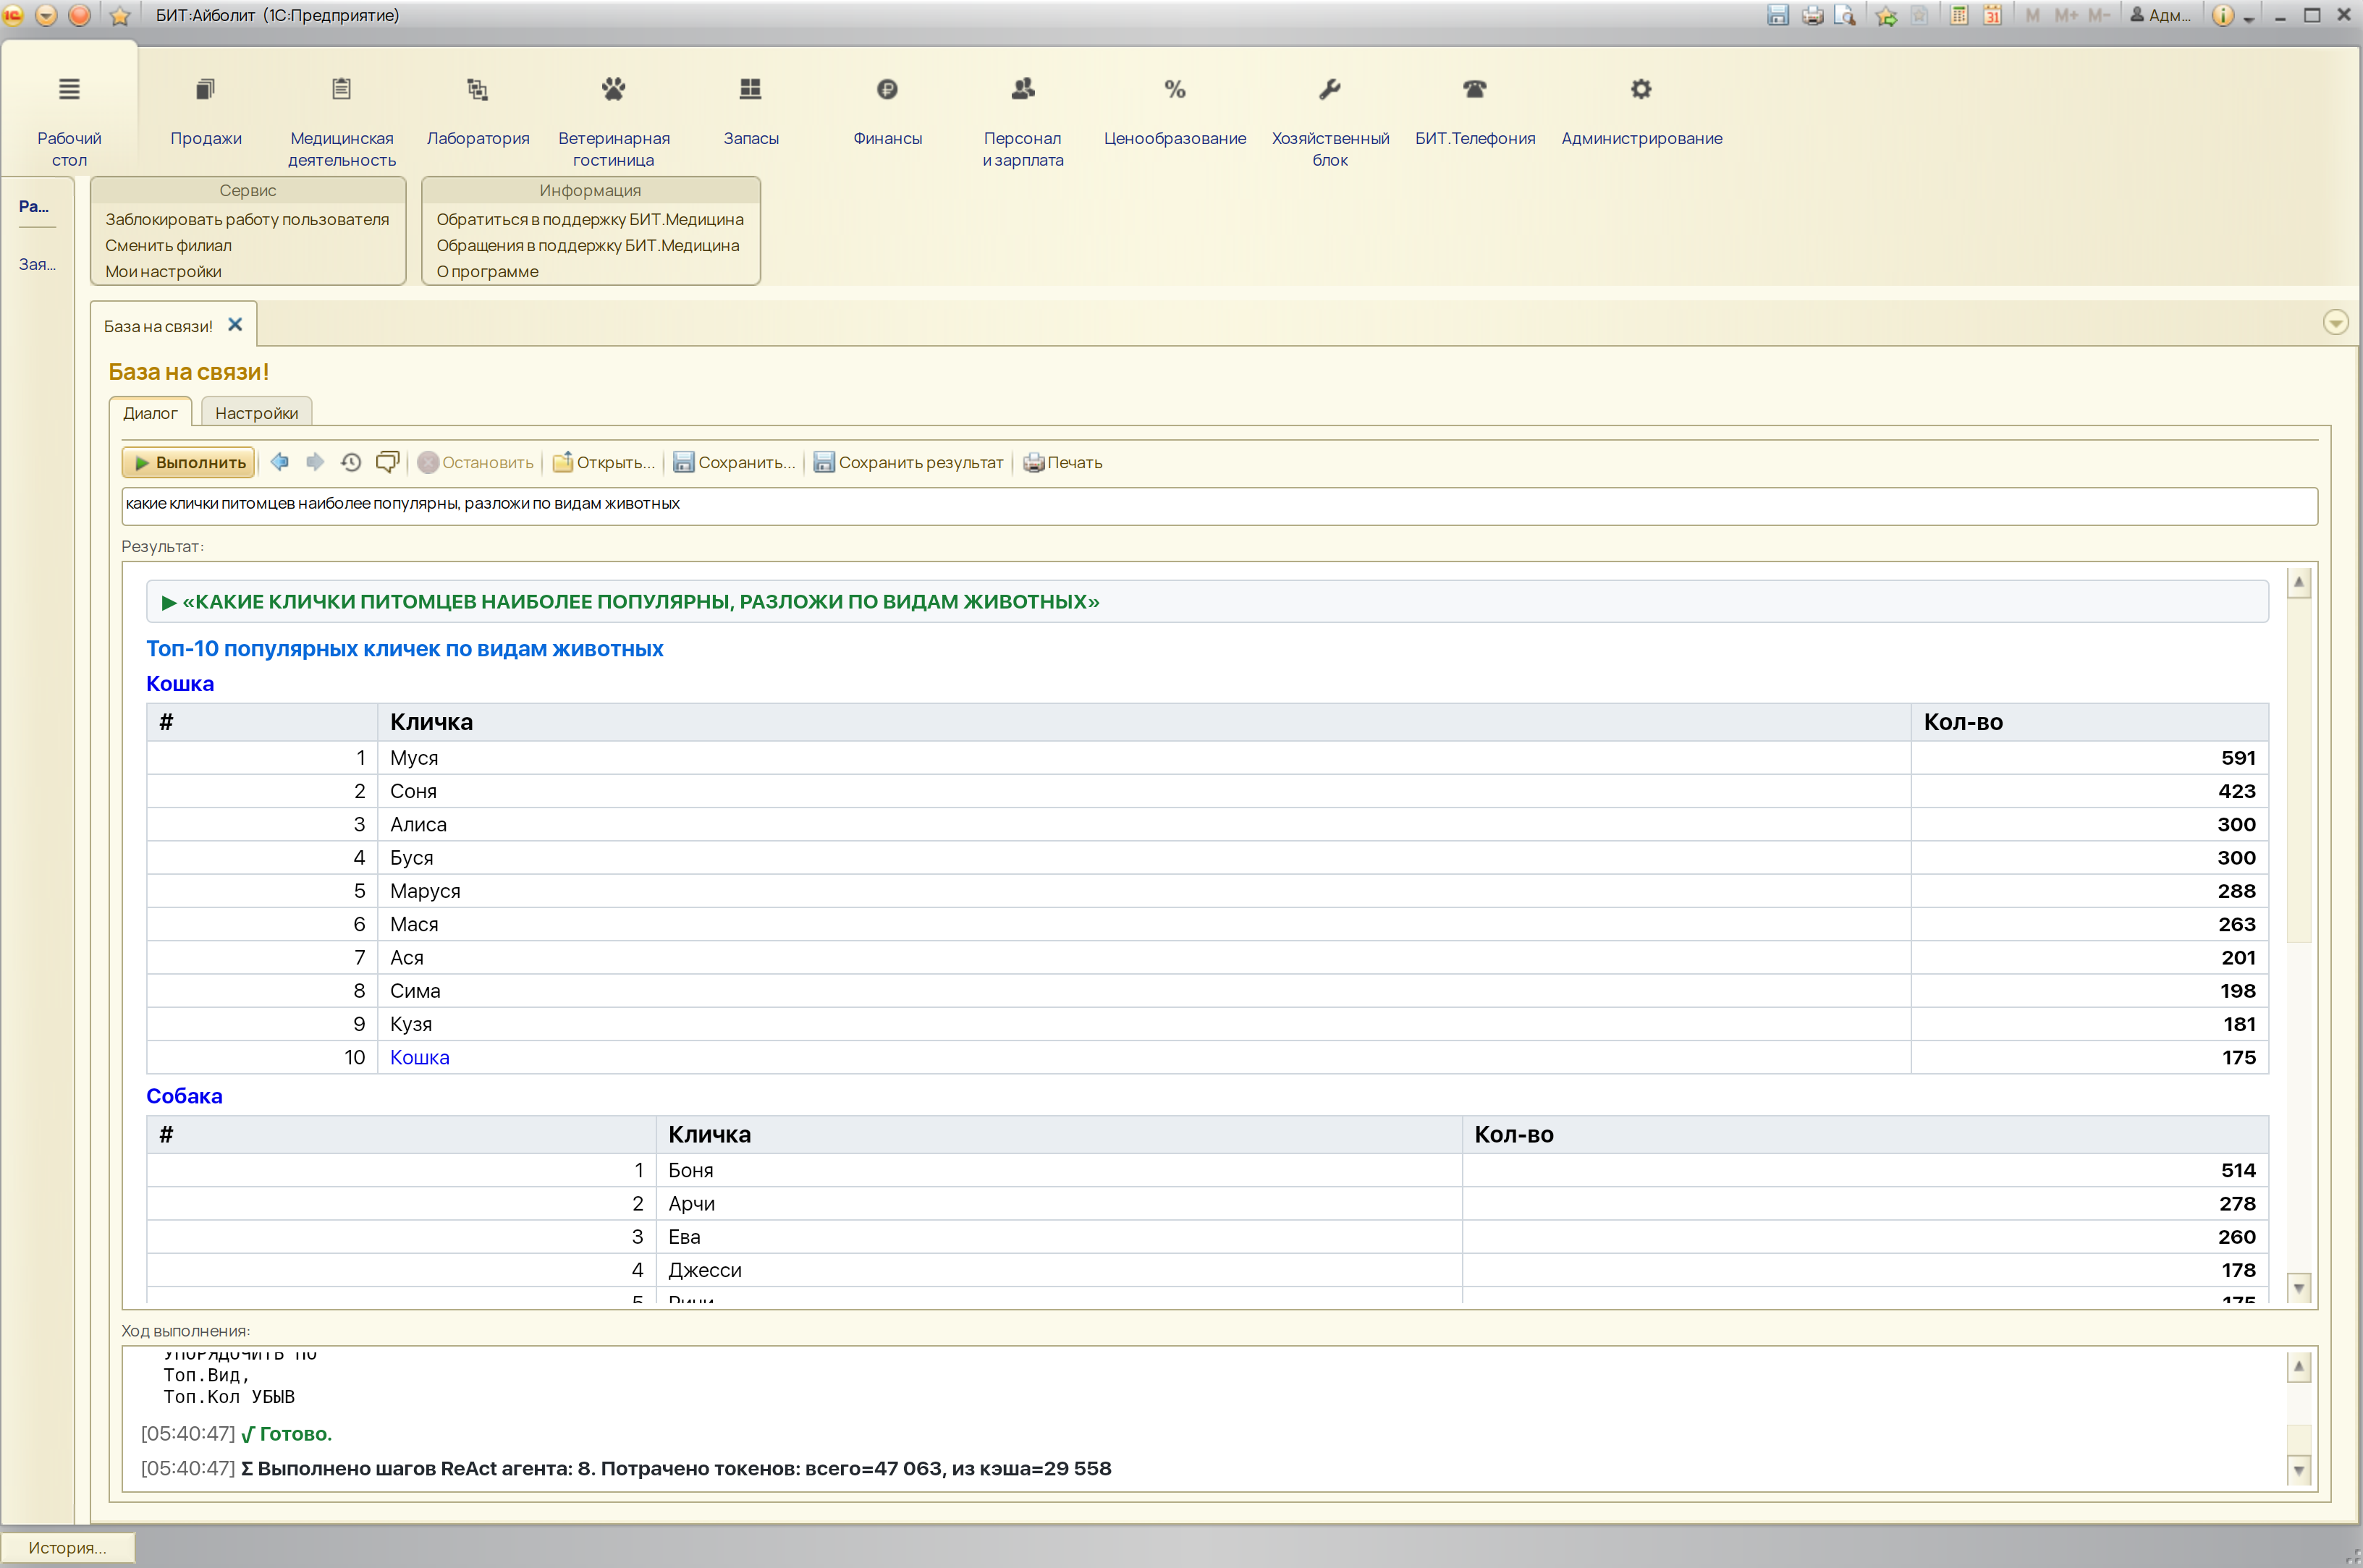Close the База на связи! tab
This screenshot has height=1568, width=2363.
pos(235,325)
